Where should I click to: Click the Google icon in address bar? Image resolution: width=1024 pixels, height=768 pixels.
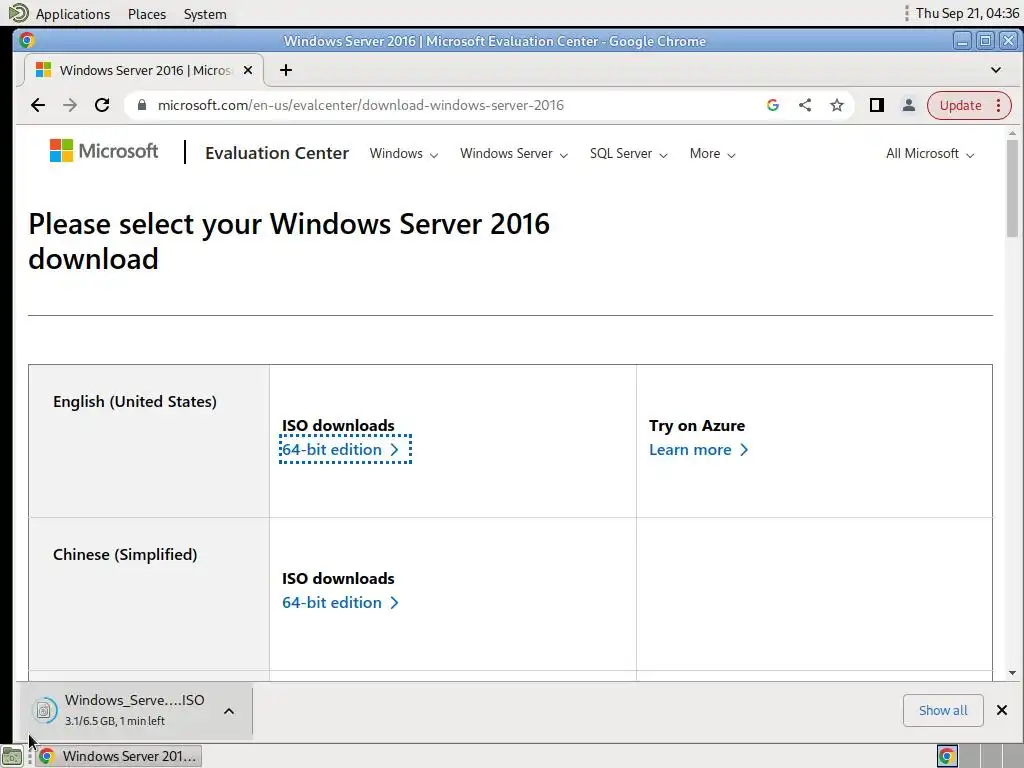pos(773,105)
